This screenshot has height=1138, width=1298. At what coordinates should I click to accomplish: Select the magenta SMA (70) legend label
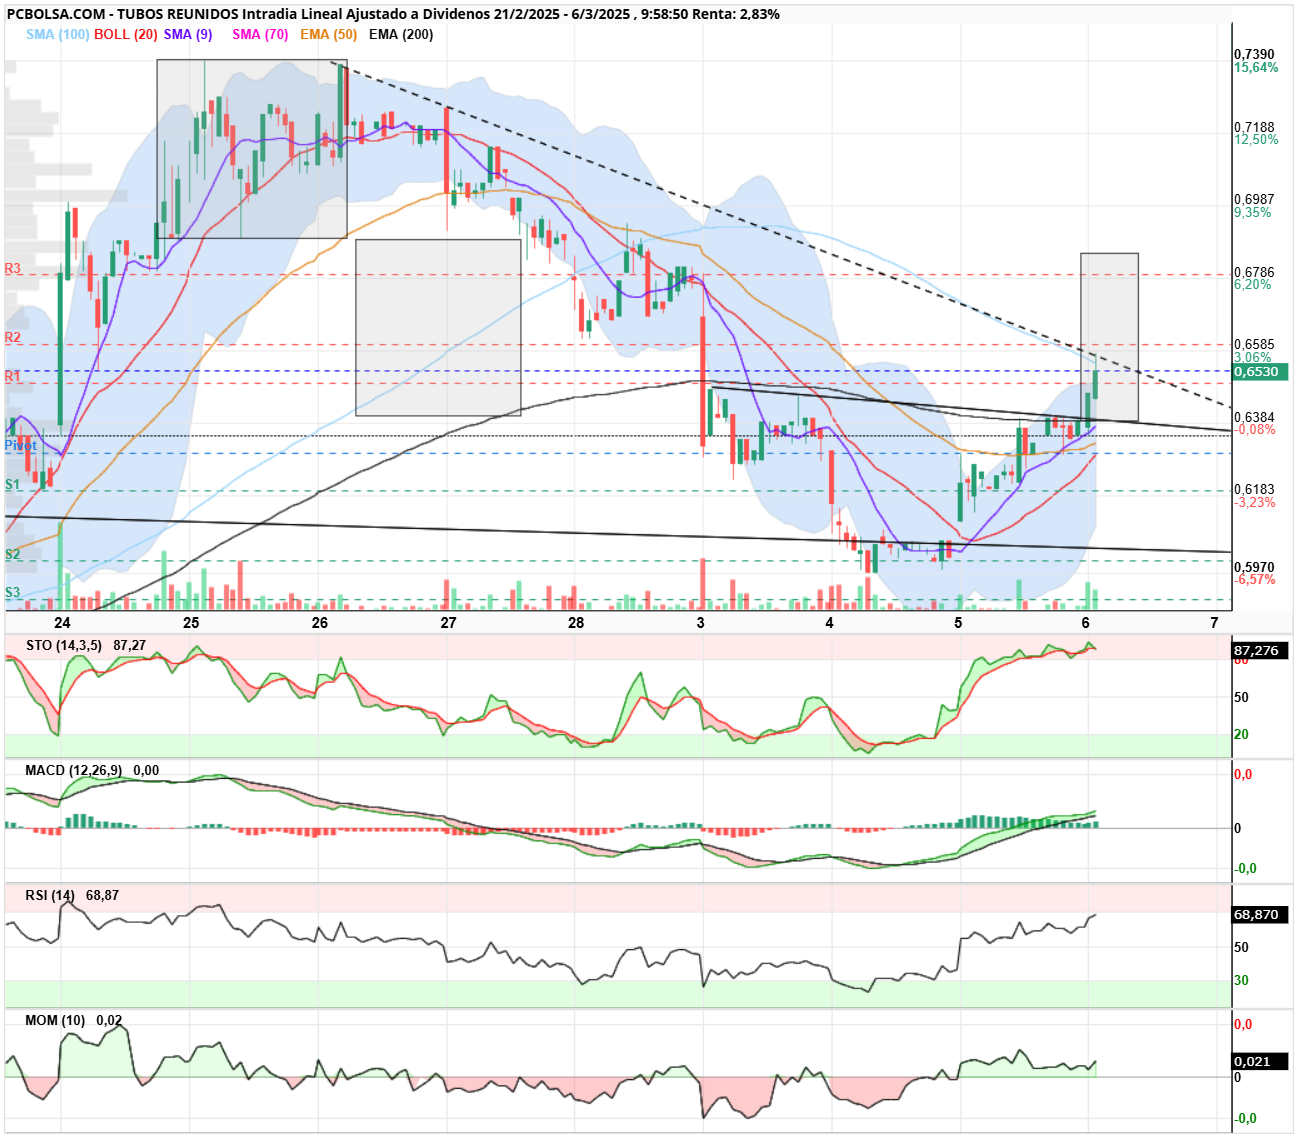point(260,34)
